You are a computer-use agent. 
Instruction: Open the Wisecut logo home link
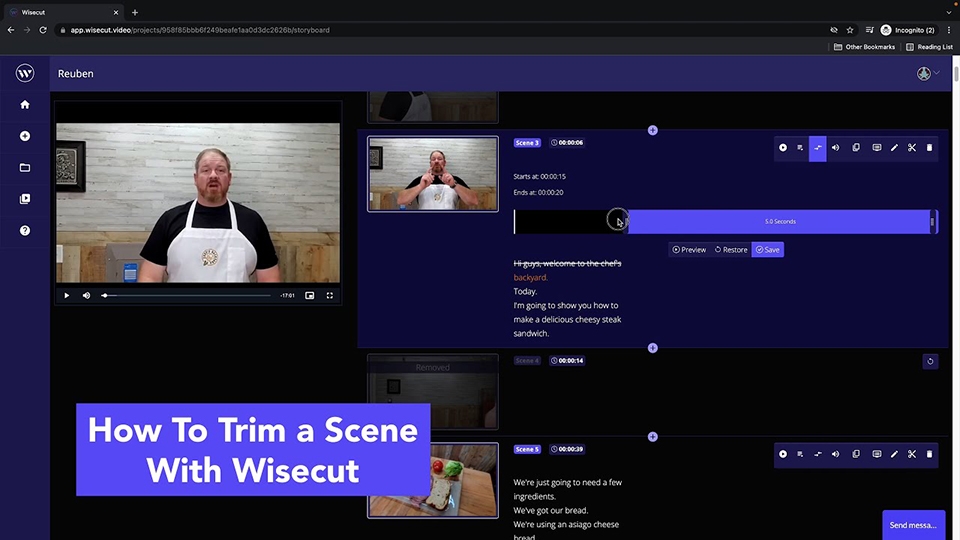coord(24,73)
